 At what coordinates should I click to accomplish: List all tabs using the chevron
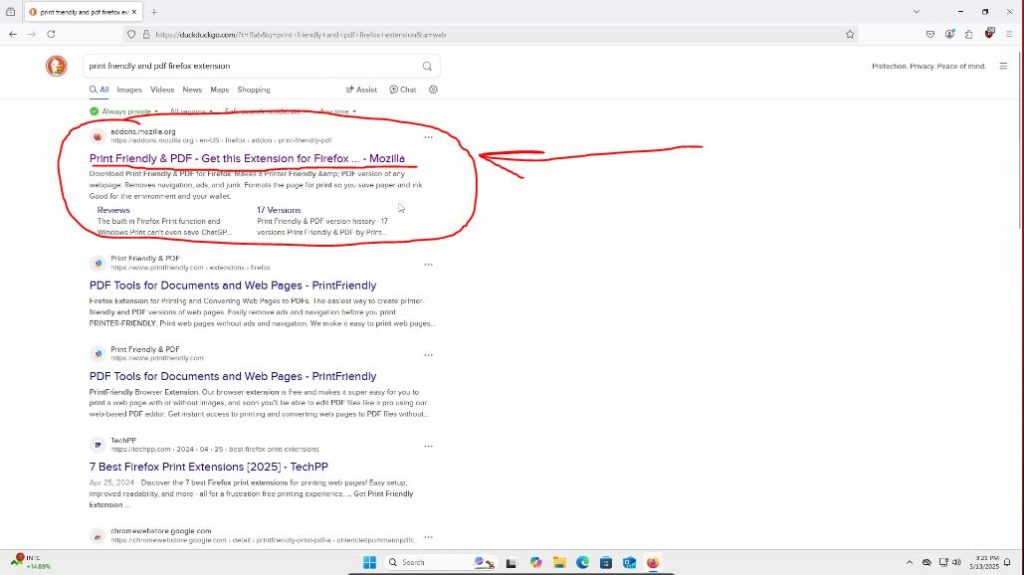(x=916, y=12)
